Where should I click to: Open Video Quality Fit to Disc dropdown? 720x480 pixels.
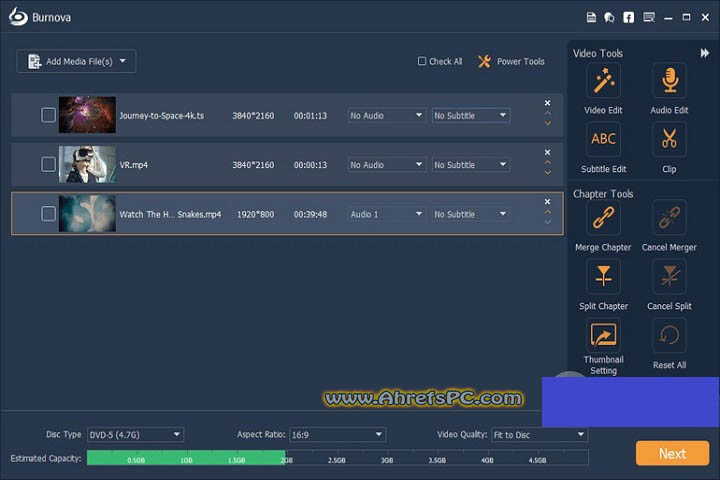(540, 435)
